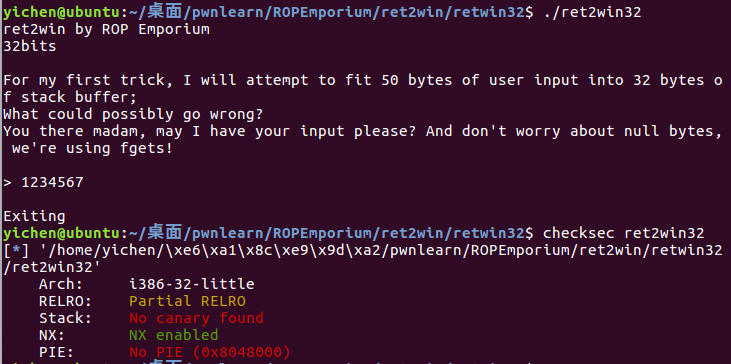Click the 'i386-32-little' Arch value

click(x=192, y=284)
